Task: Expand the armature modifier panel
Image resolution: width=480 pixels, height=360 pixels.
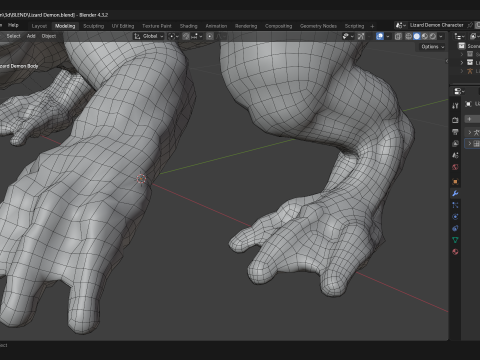Action: pyautogui.click(x=469, y=132)
